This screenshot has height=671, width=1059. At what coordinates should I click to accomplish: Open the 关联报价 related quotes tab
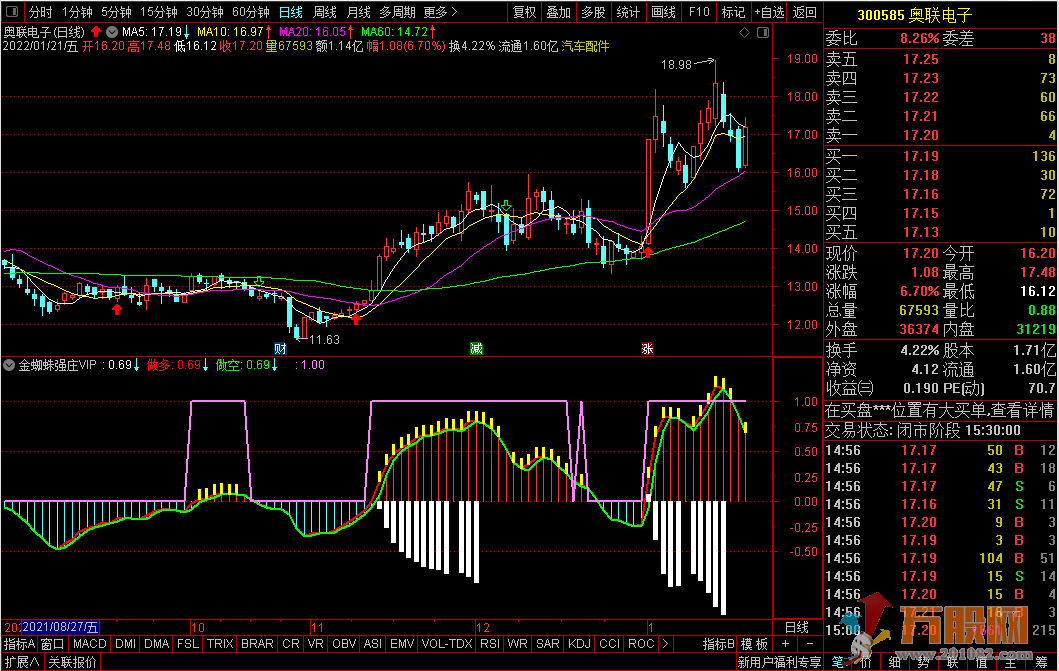(72, 662)
